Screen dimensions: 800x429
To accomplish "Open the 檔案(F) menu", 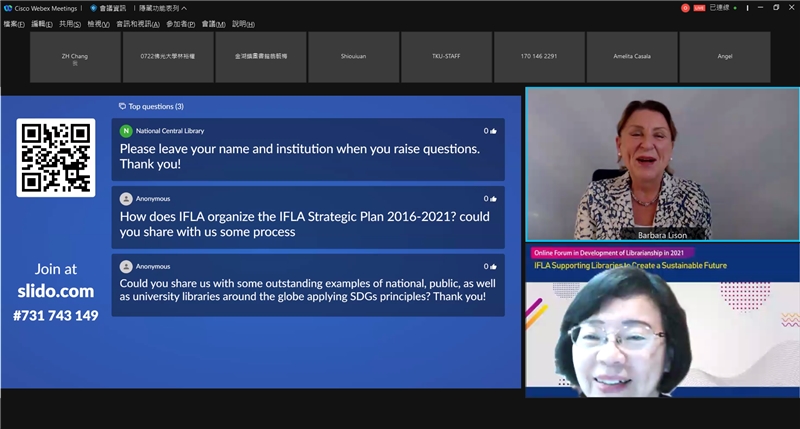I will [14, 24].
